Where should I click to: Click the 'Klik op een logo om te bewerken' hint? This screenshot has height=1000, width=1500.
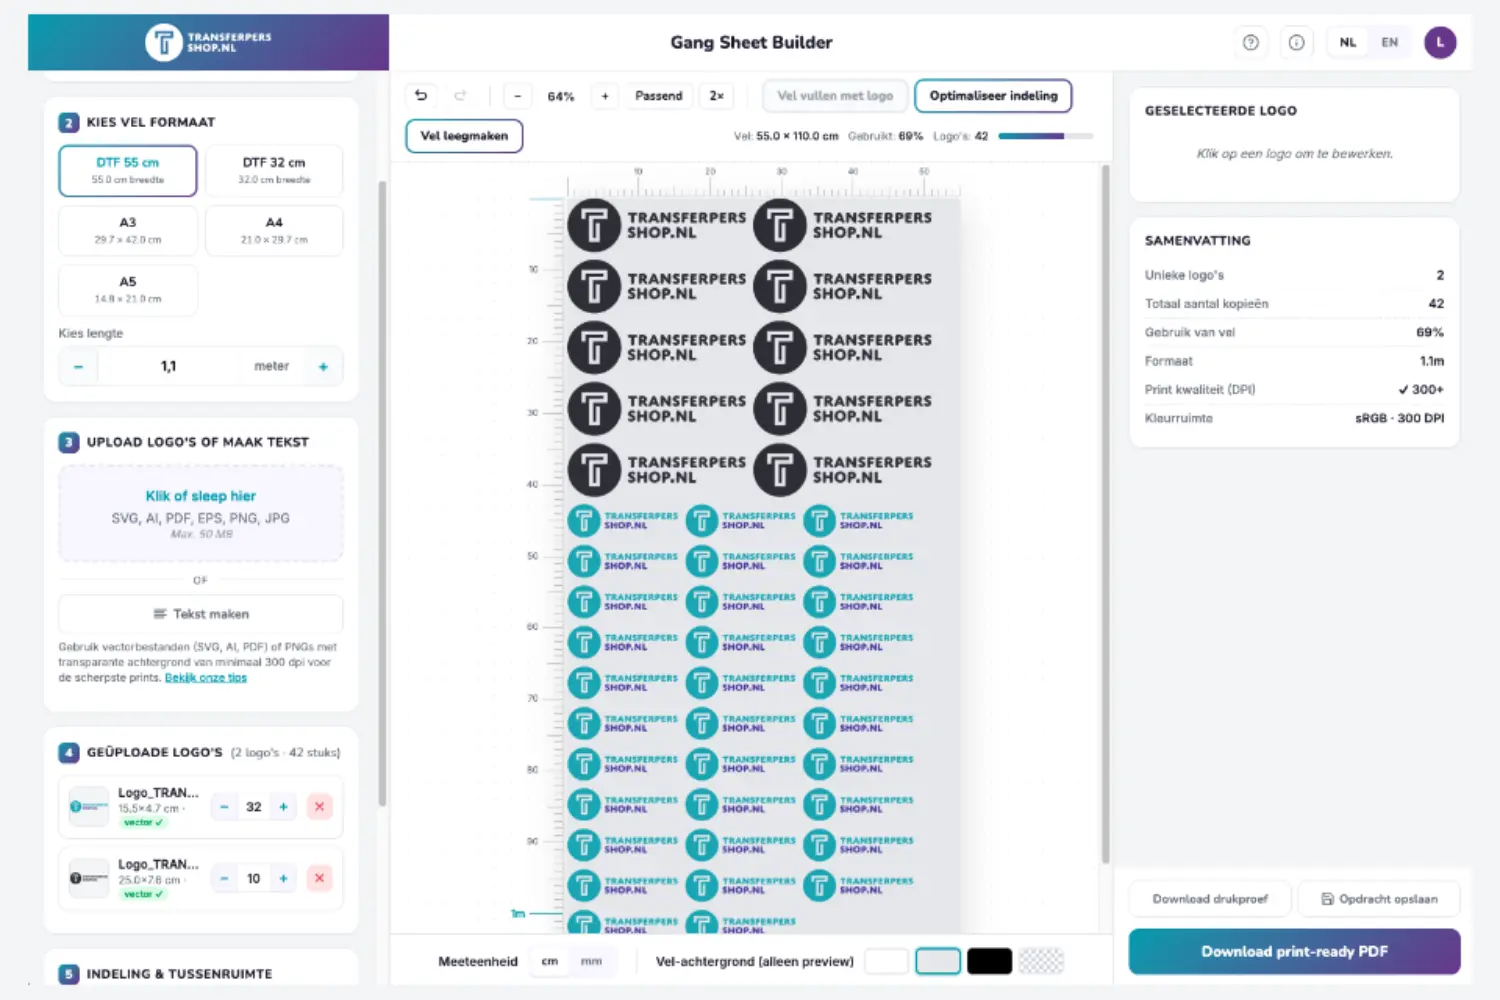click(x=1294, y=154)
